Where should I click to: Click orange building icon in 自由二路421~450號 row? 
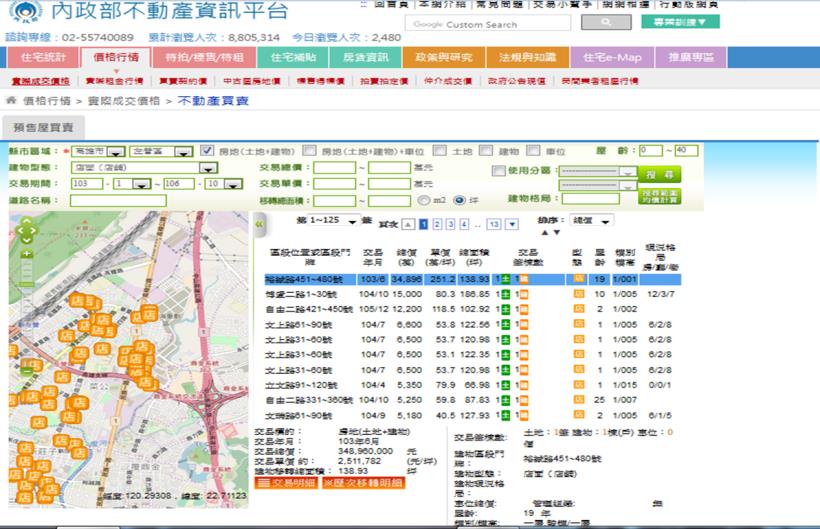coord(523,309)
